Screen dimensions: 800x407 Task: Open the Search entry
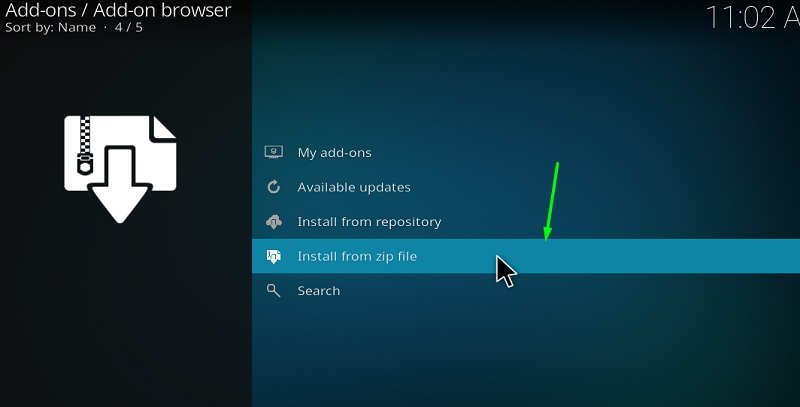(x=526, y=291)
